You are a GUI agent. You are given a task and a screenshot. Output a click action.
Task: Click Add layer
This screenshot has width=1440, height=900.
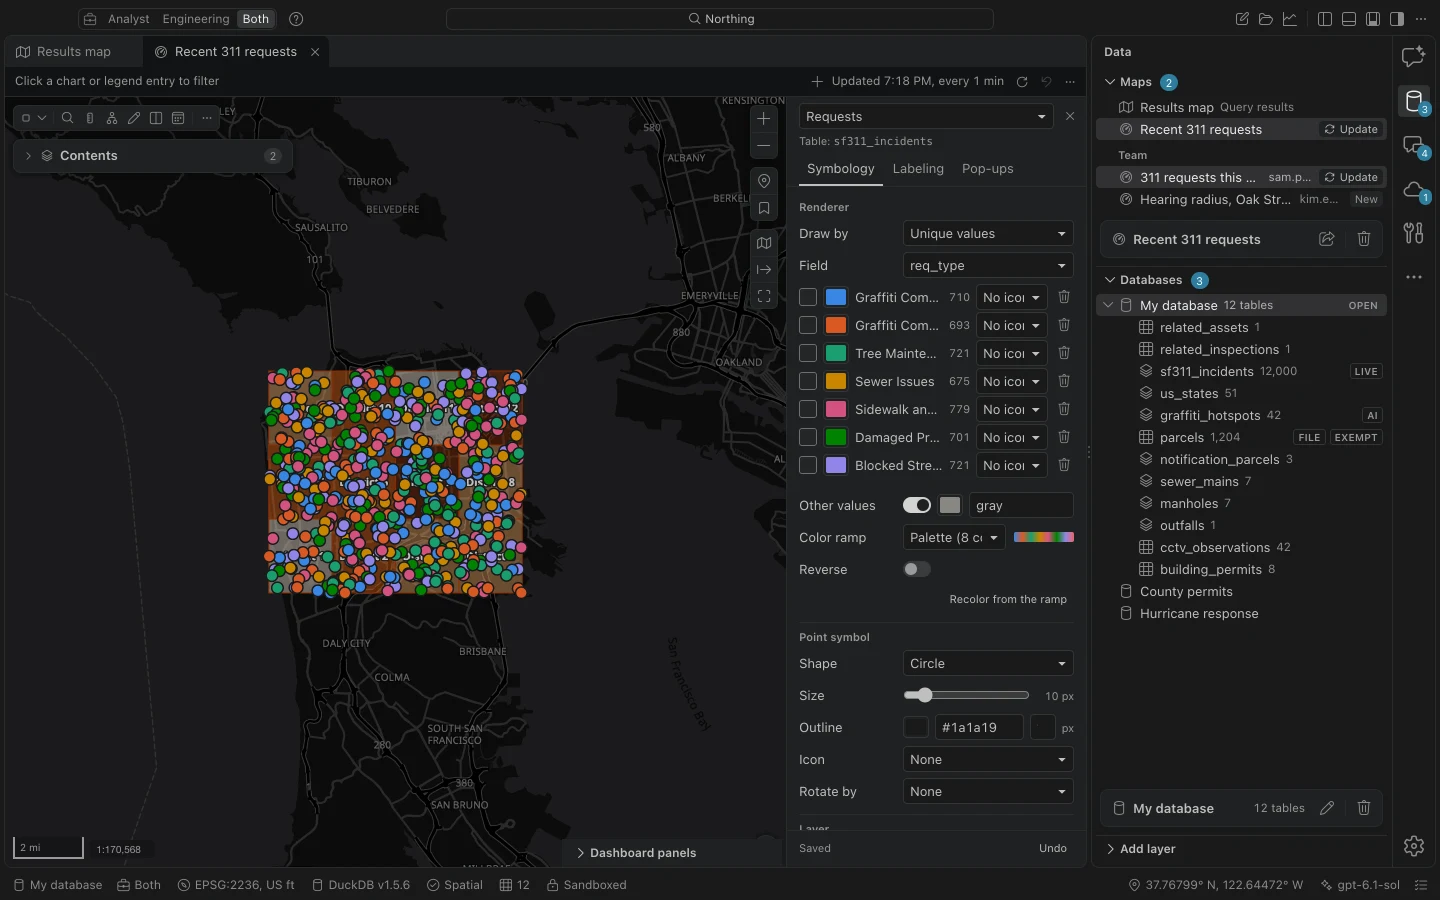(x=1147, y=849)
